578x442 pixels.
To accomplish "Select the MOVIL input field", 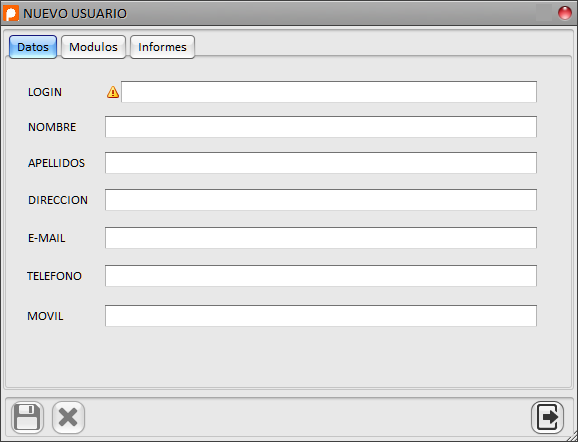I will (321, 316).
